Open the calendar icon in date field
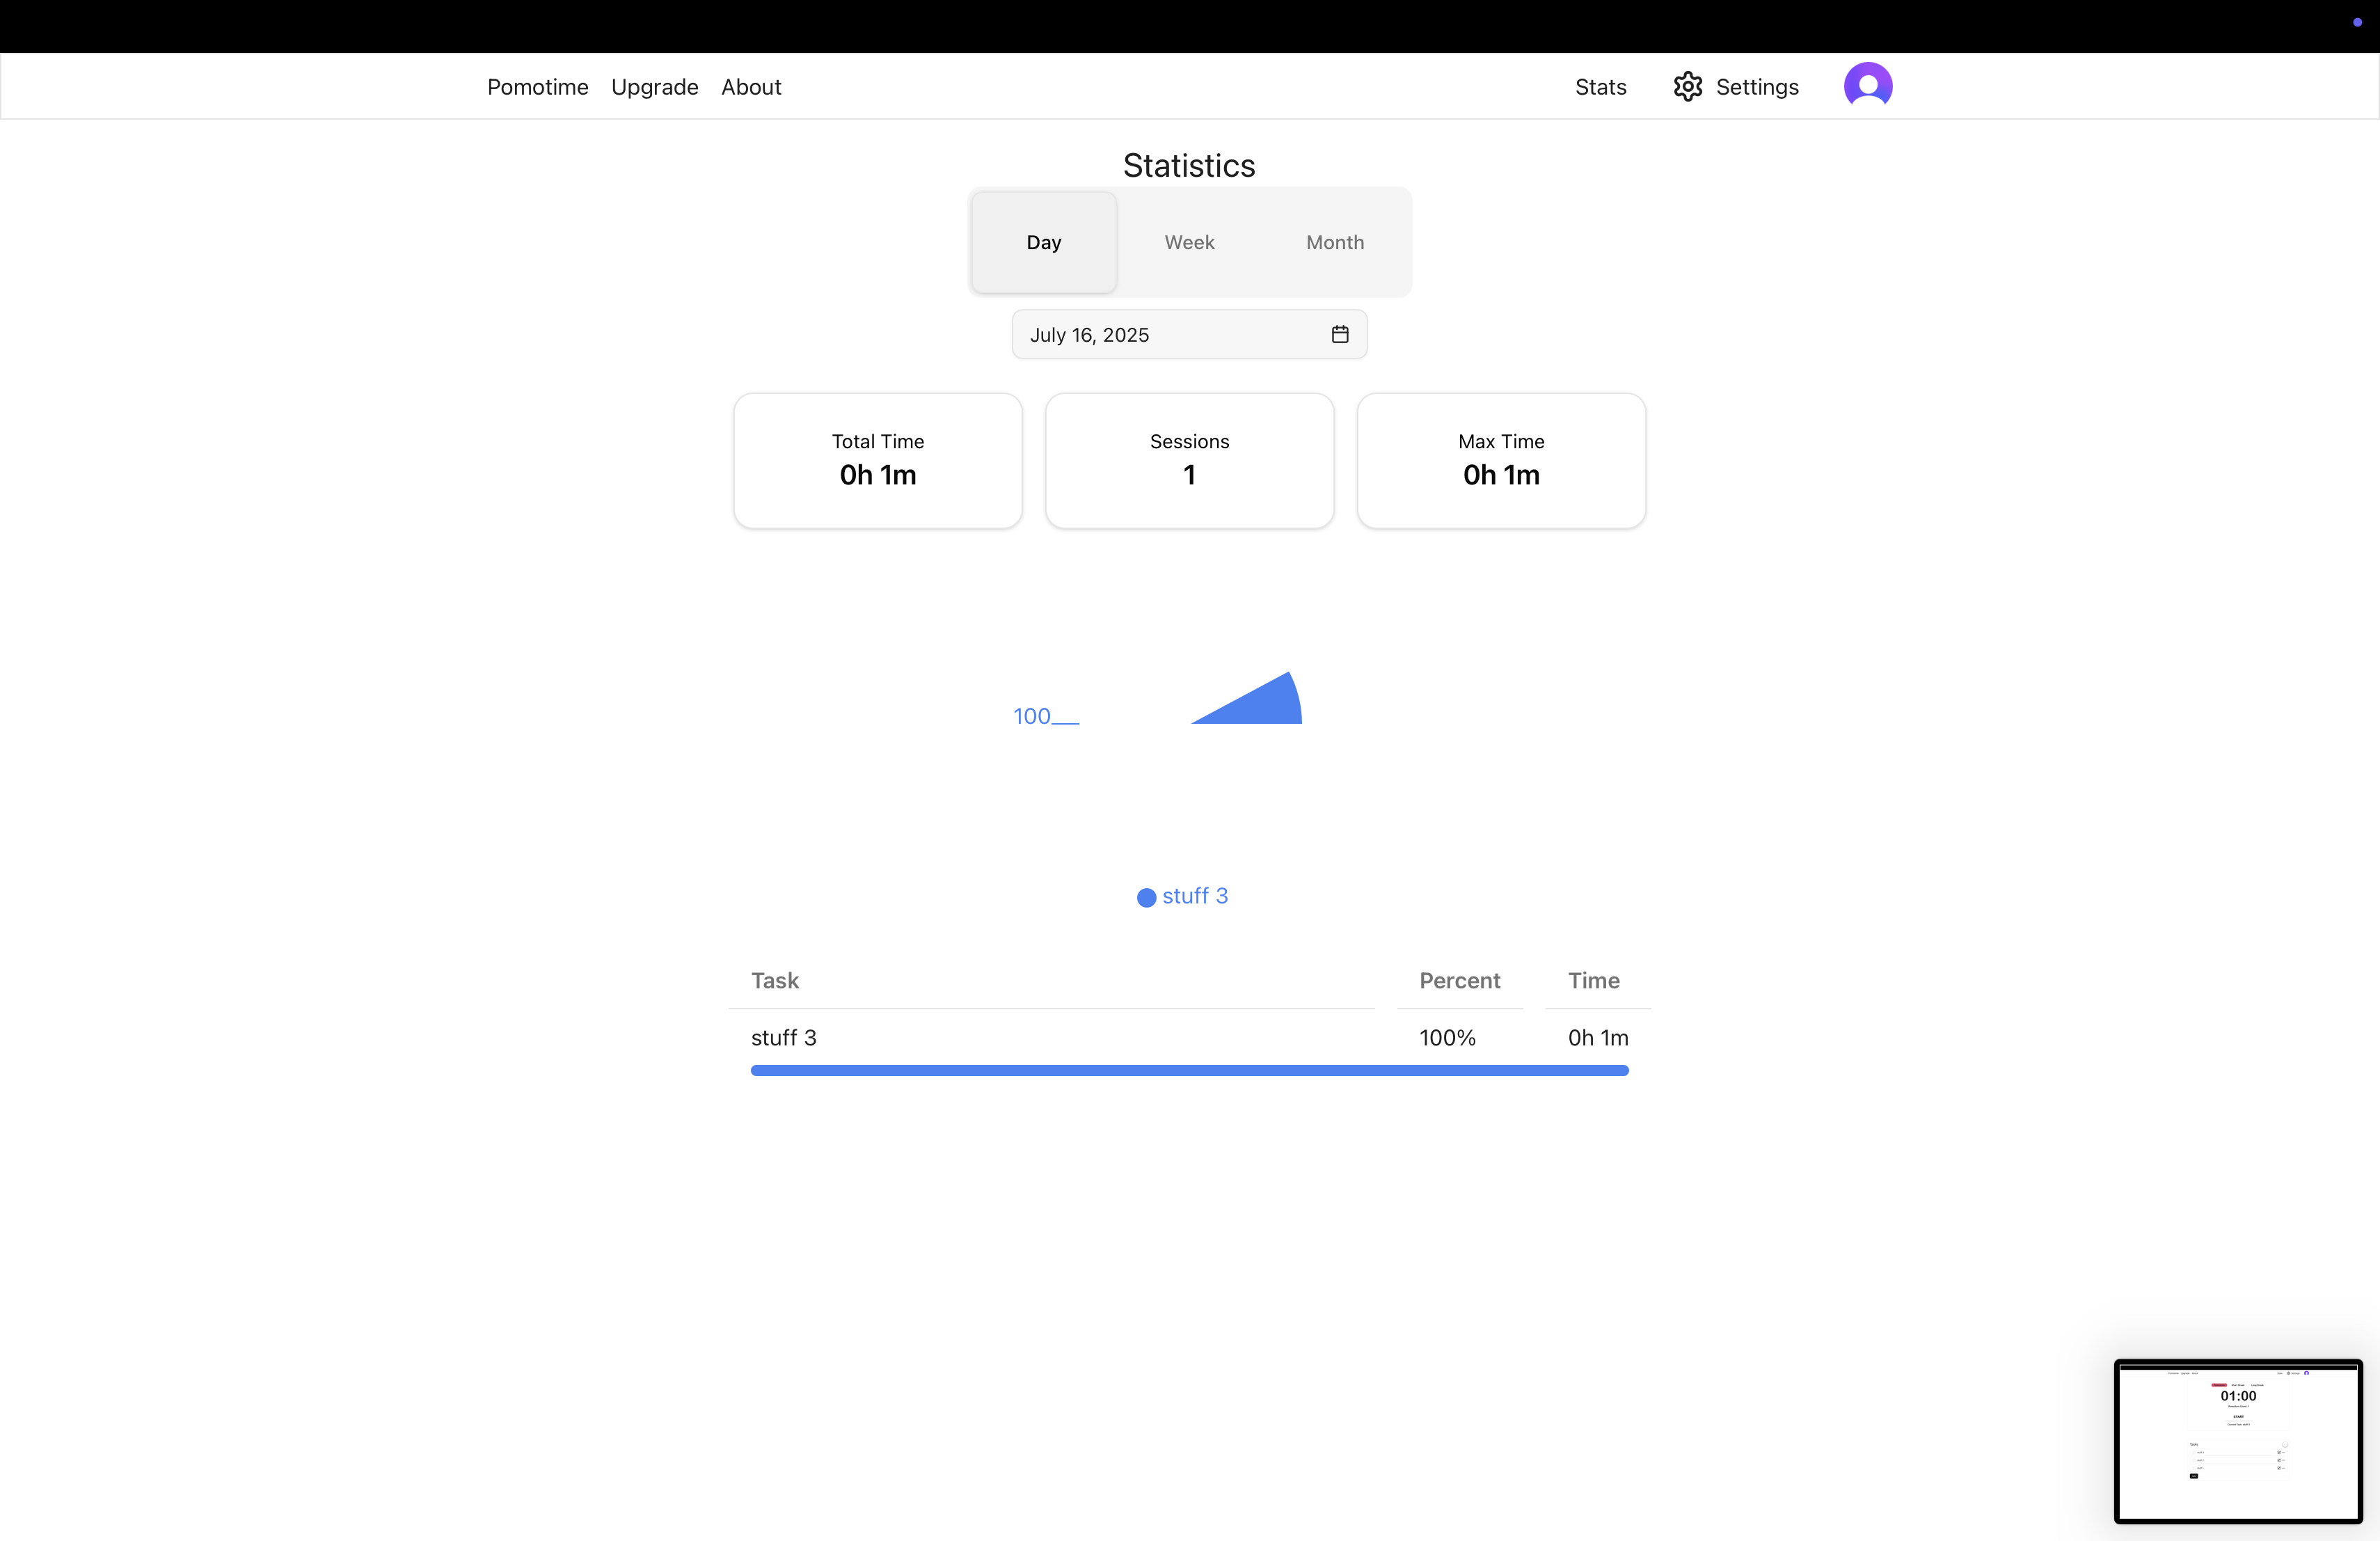Viewport: 2380px width, 1541px height. pos(1340,334)
